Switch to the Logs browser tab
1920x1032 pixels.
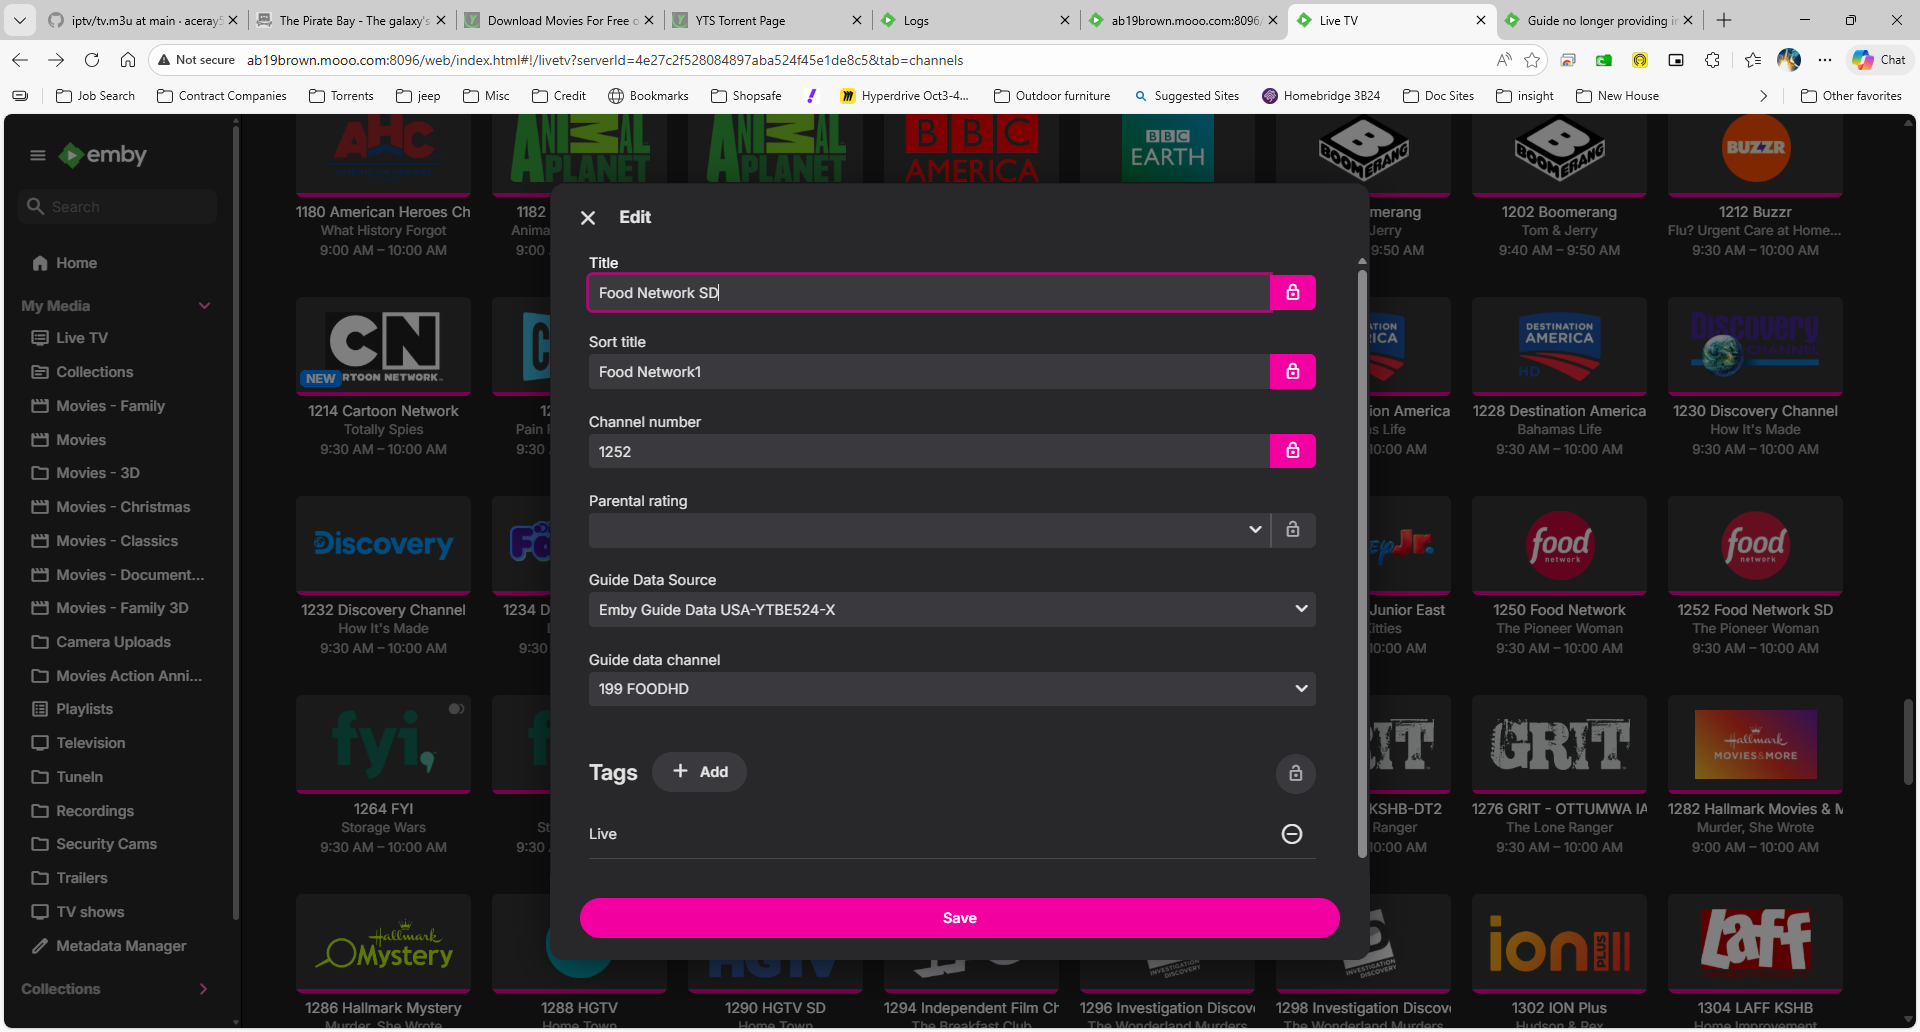point(974,20)
